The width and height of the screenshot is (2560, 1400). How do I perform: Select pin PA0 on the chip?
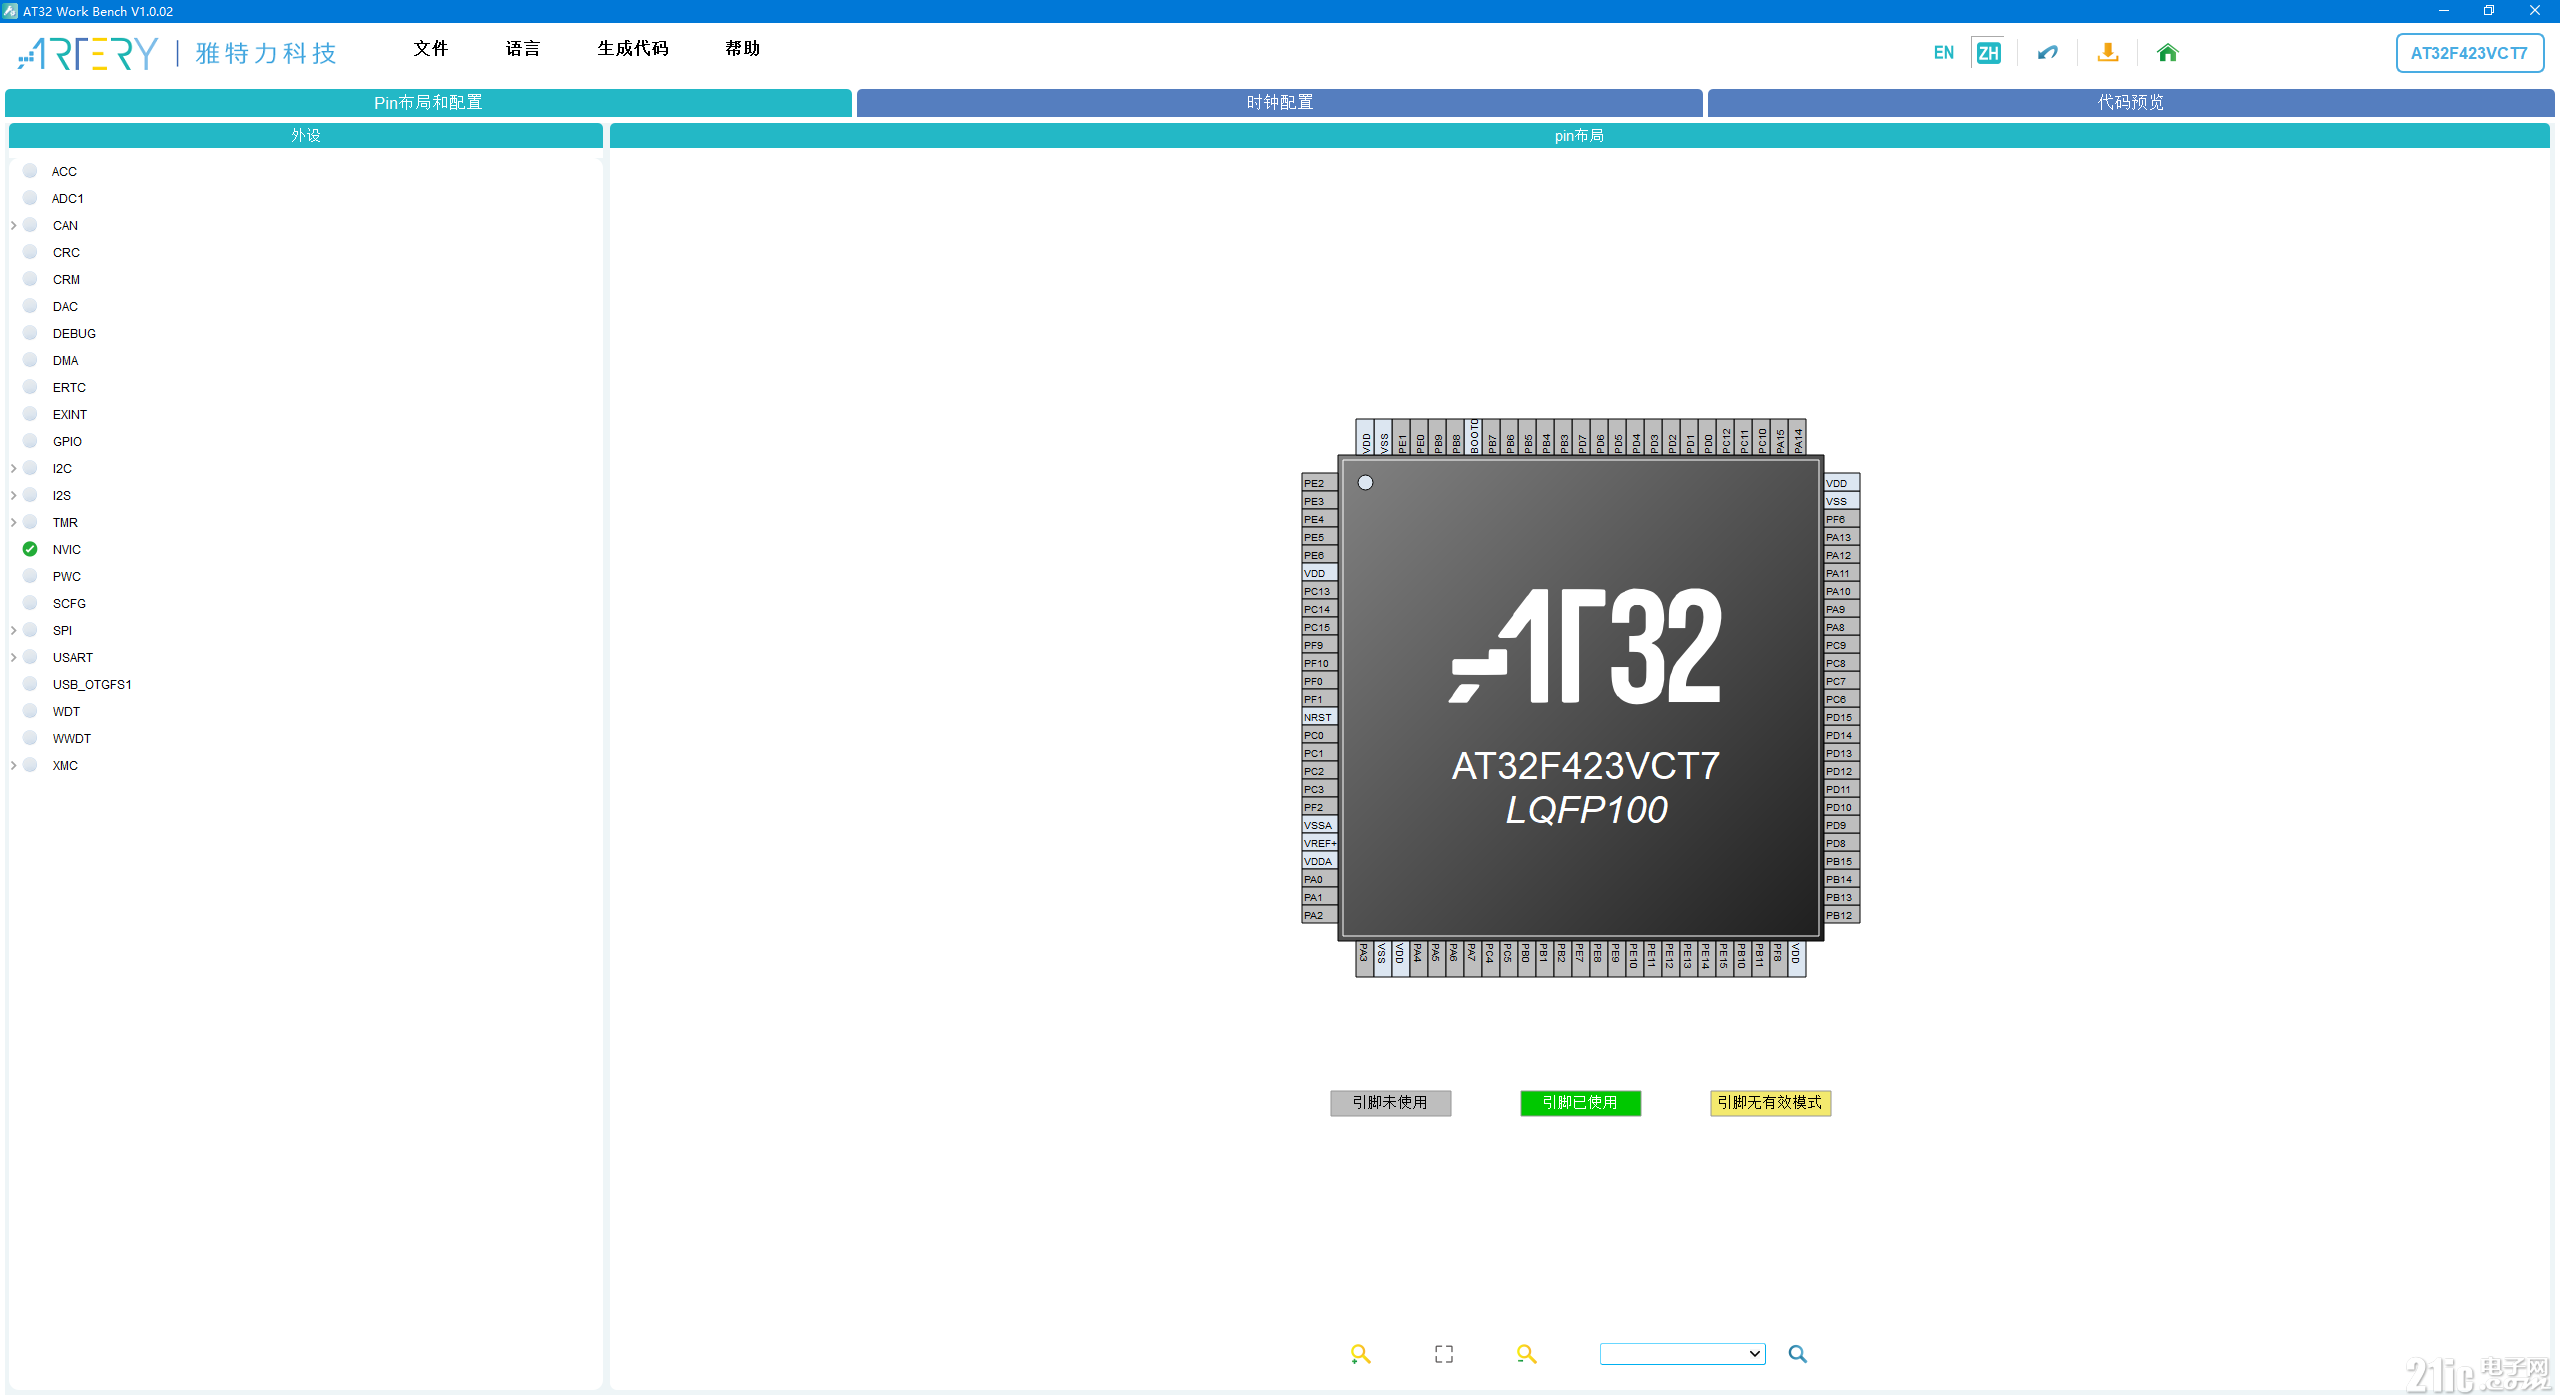click(x=1319, y=879)
